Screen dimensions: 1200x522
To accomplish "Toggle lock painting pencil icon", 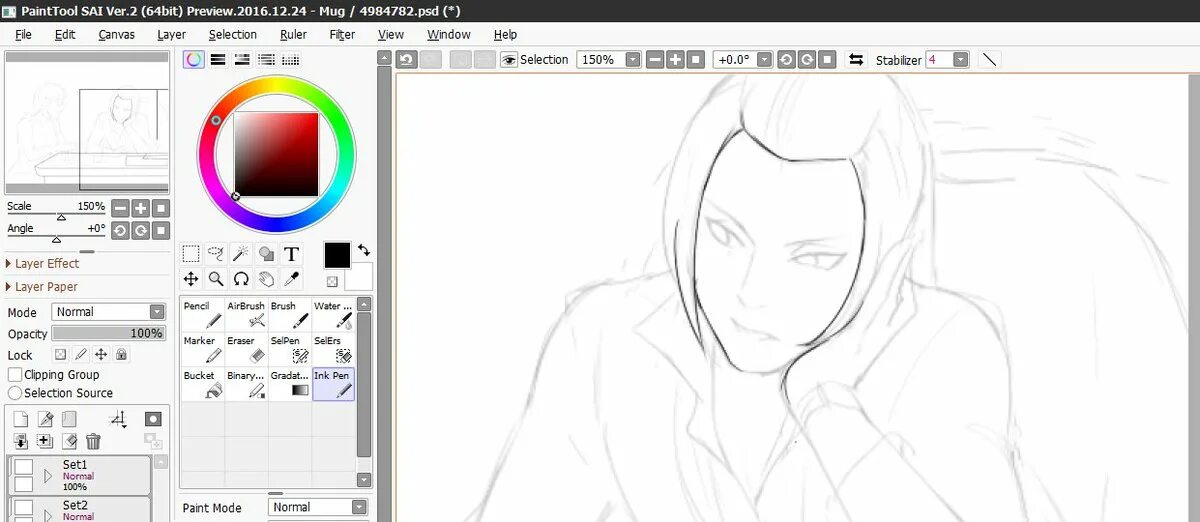I will [80, 354].
